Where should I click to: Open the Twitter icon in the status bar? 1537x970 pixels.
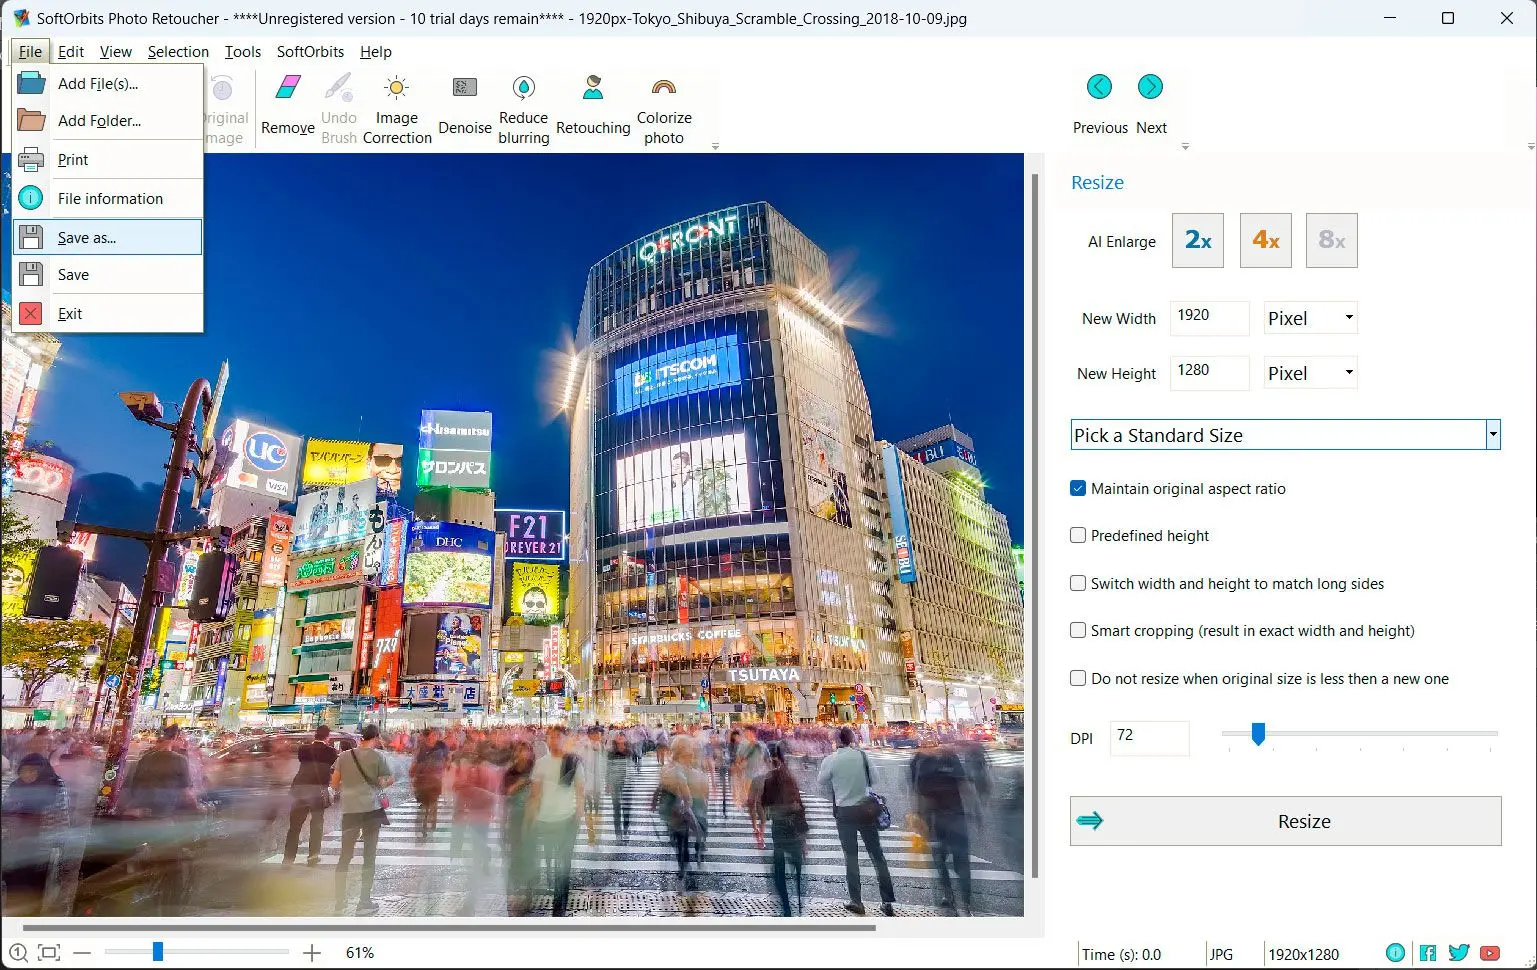click(1459, 953)
